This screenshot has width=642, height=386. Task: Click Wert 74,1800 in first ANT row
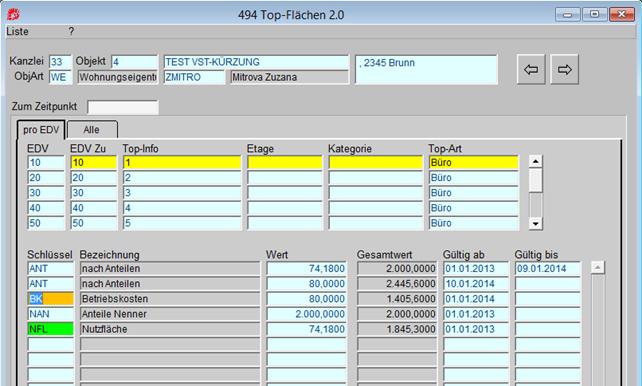click(x=307, y=269)
